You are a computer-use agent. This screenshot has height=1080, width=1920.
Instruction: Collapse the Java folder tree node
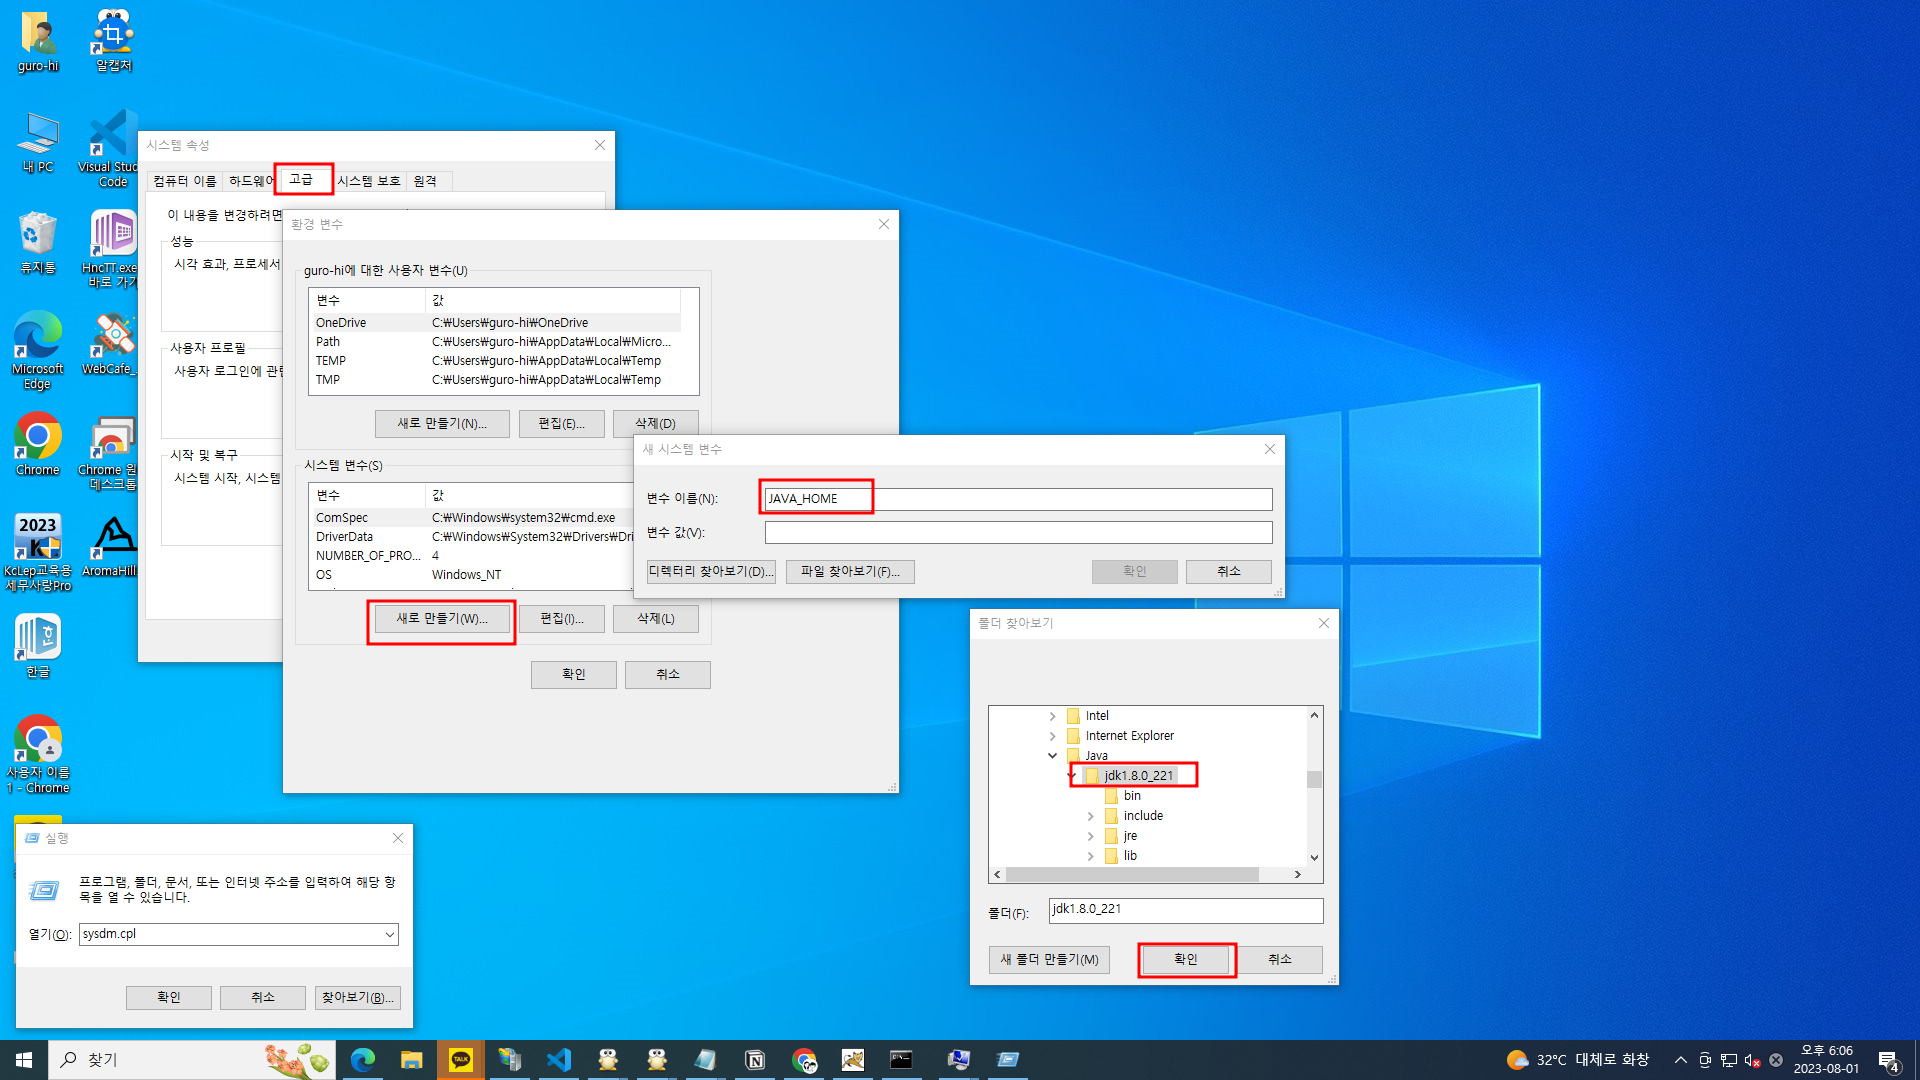pyautogui.click(x=1052, y=756)
